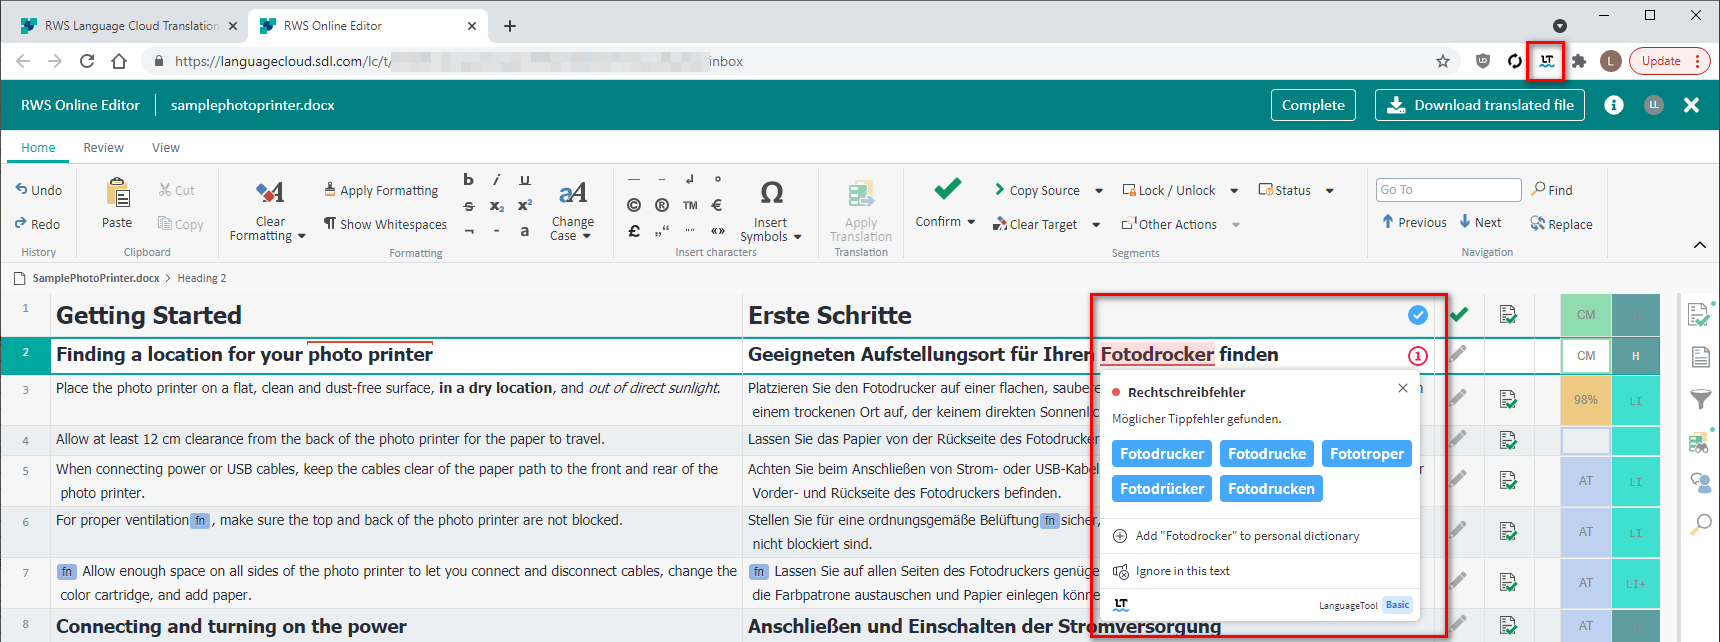
Task: Open the View ribbon tab
Action: (166, 148)
